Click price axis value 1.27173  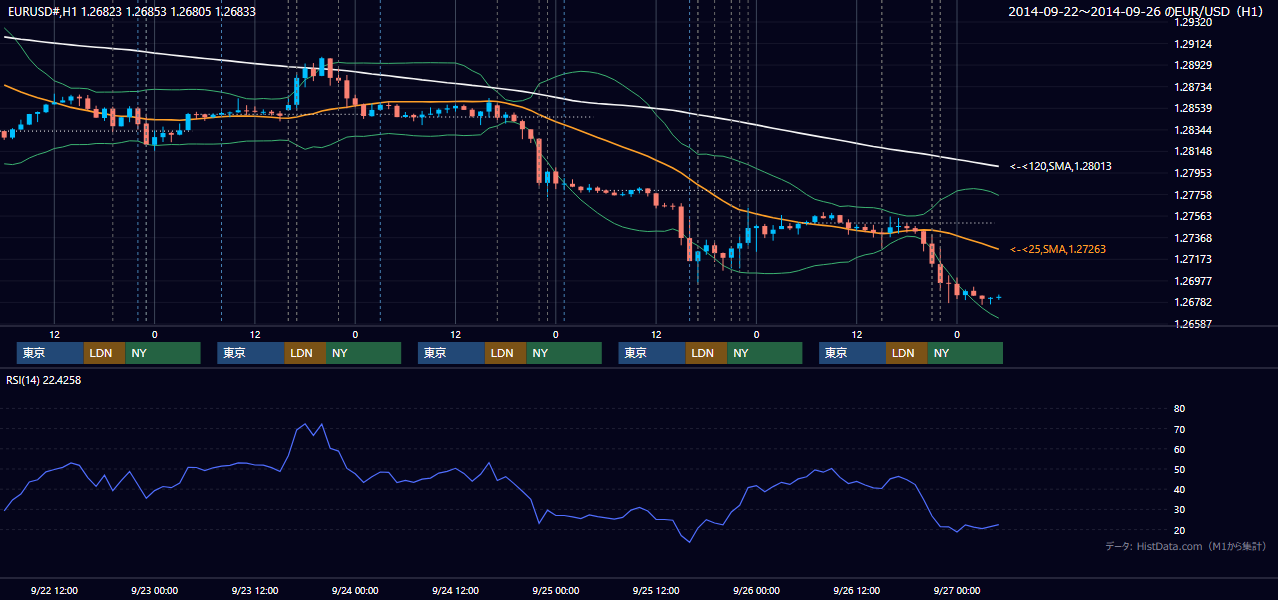pos(1192,259)
